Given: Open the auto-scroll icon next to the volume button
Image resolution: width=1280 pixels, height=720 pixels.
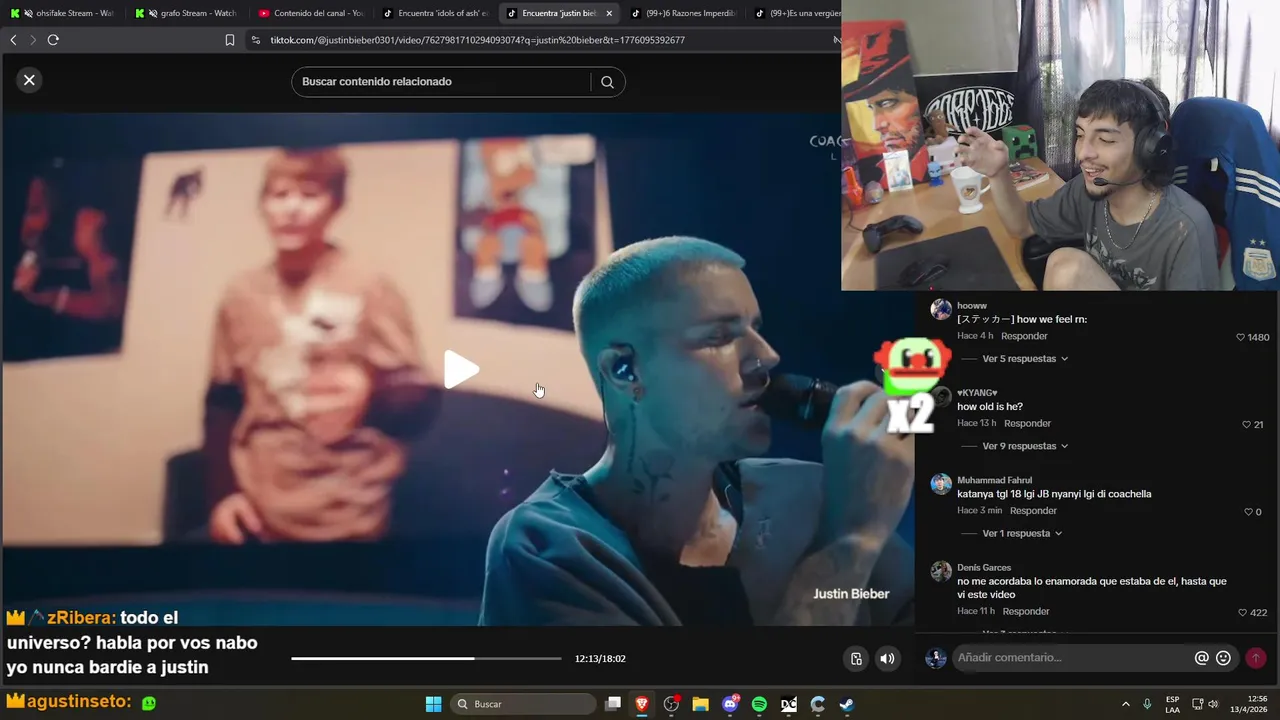Looking at the screenshot, I should 856,658.
